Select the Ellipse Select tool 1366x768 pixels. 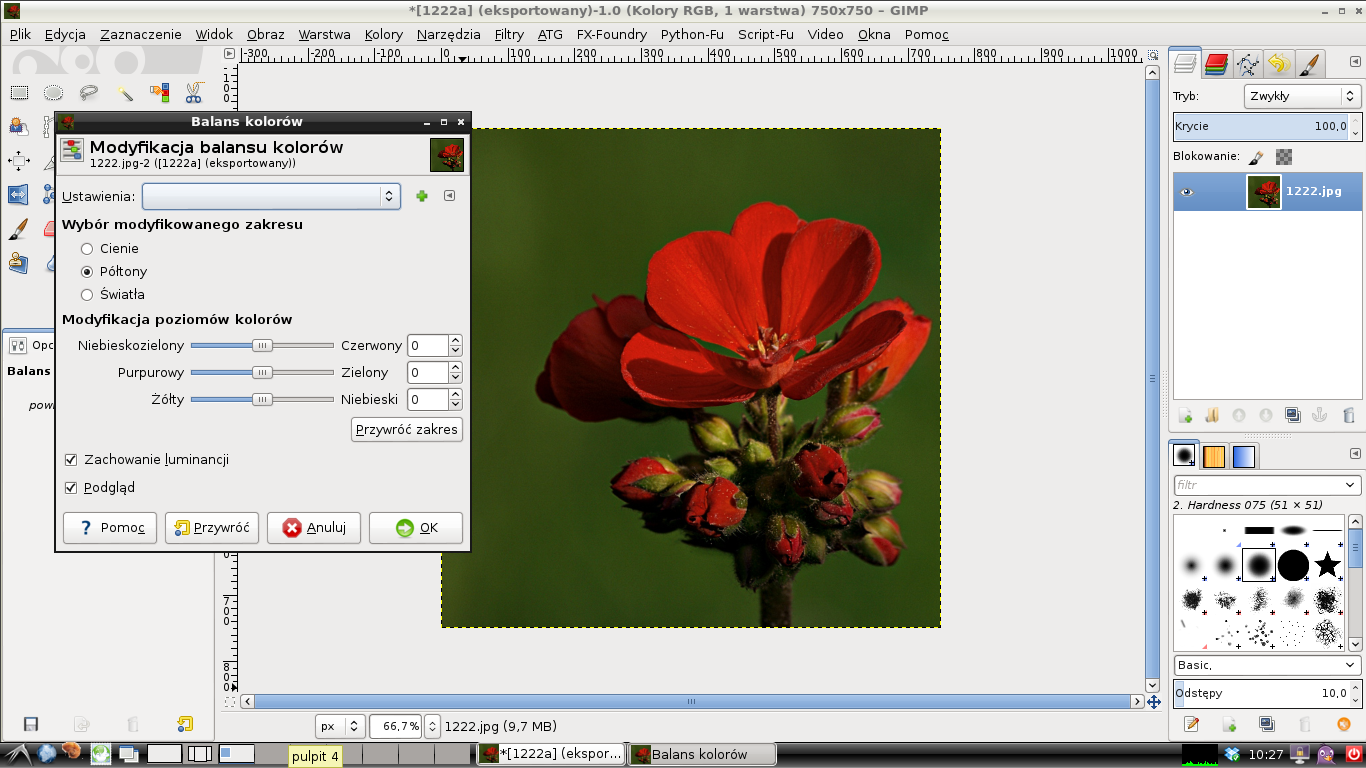click(x=53, y=93)
